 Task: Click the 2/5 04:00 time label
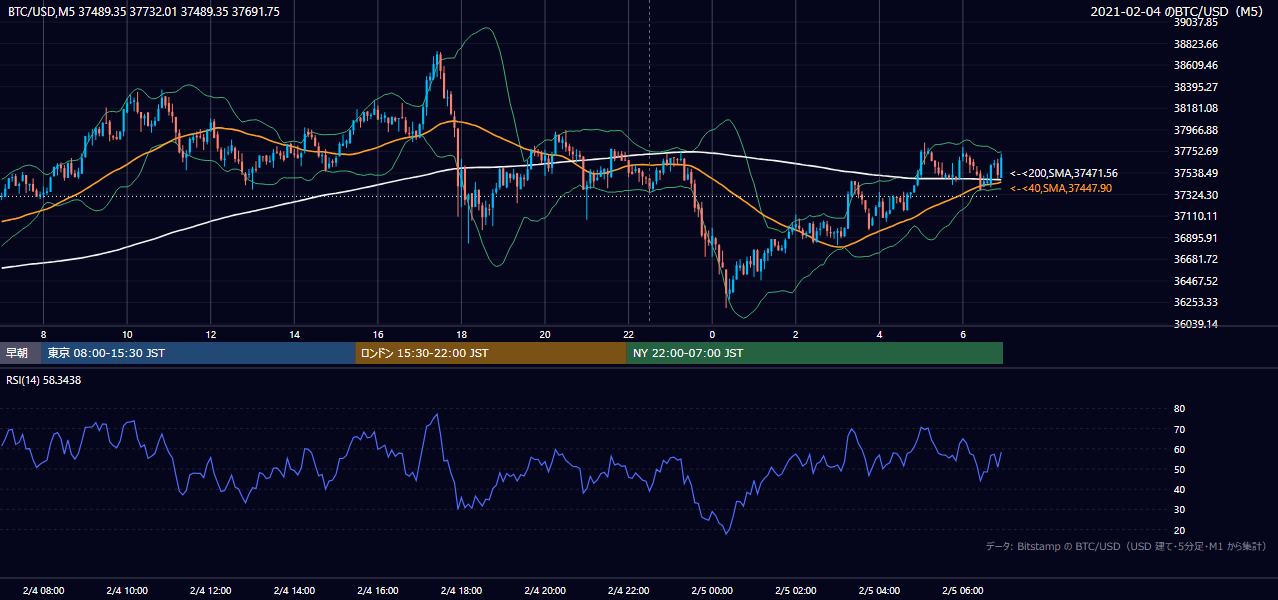pyautogui.click(x=880, y=590)
